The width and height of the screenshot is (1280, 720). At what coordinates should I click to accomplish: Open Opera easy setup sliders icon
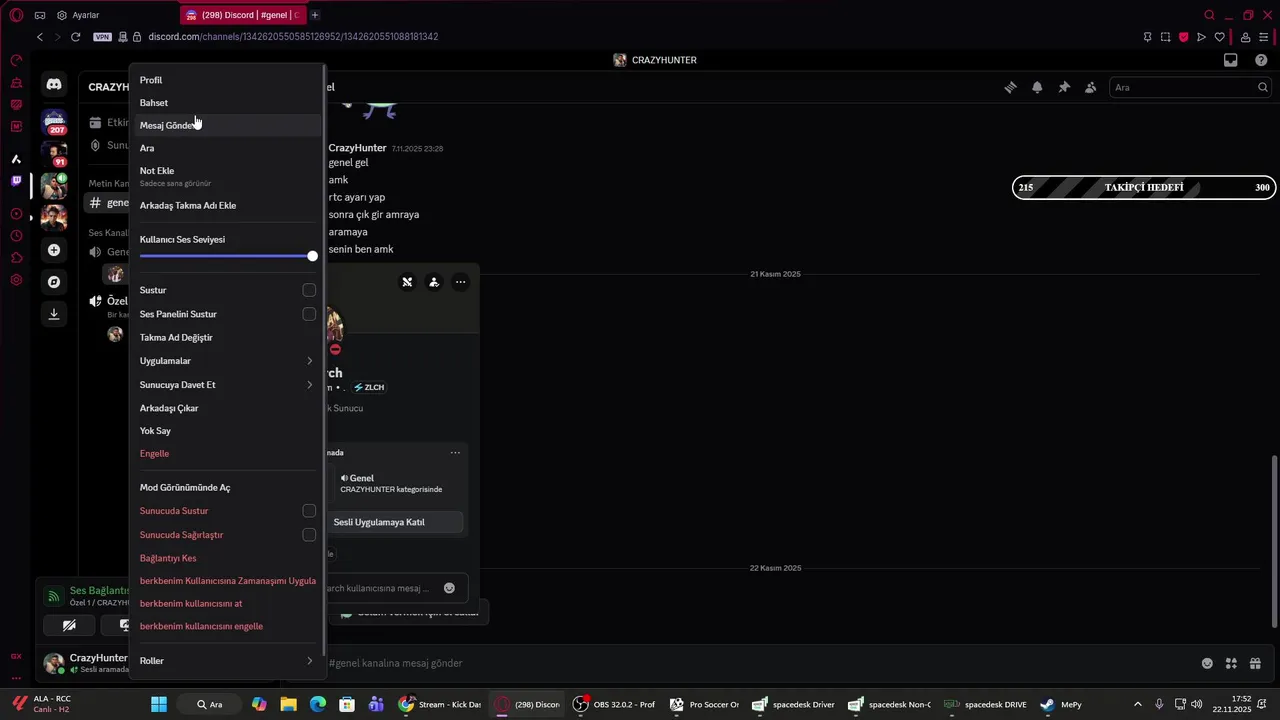click(1264, 37)
